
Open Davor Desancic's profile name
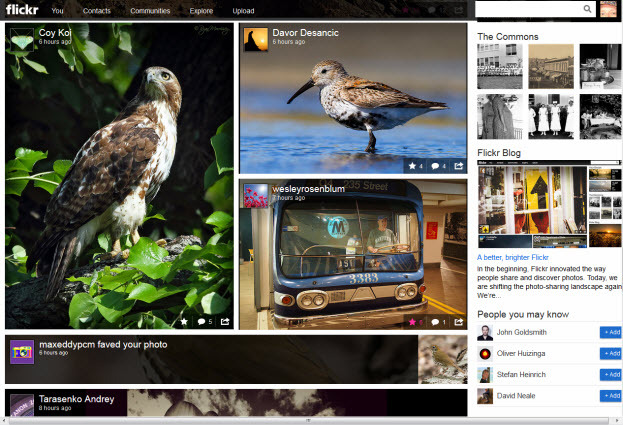[305, 33]
